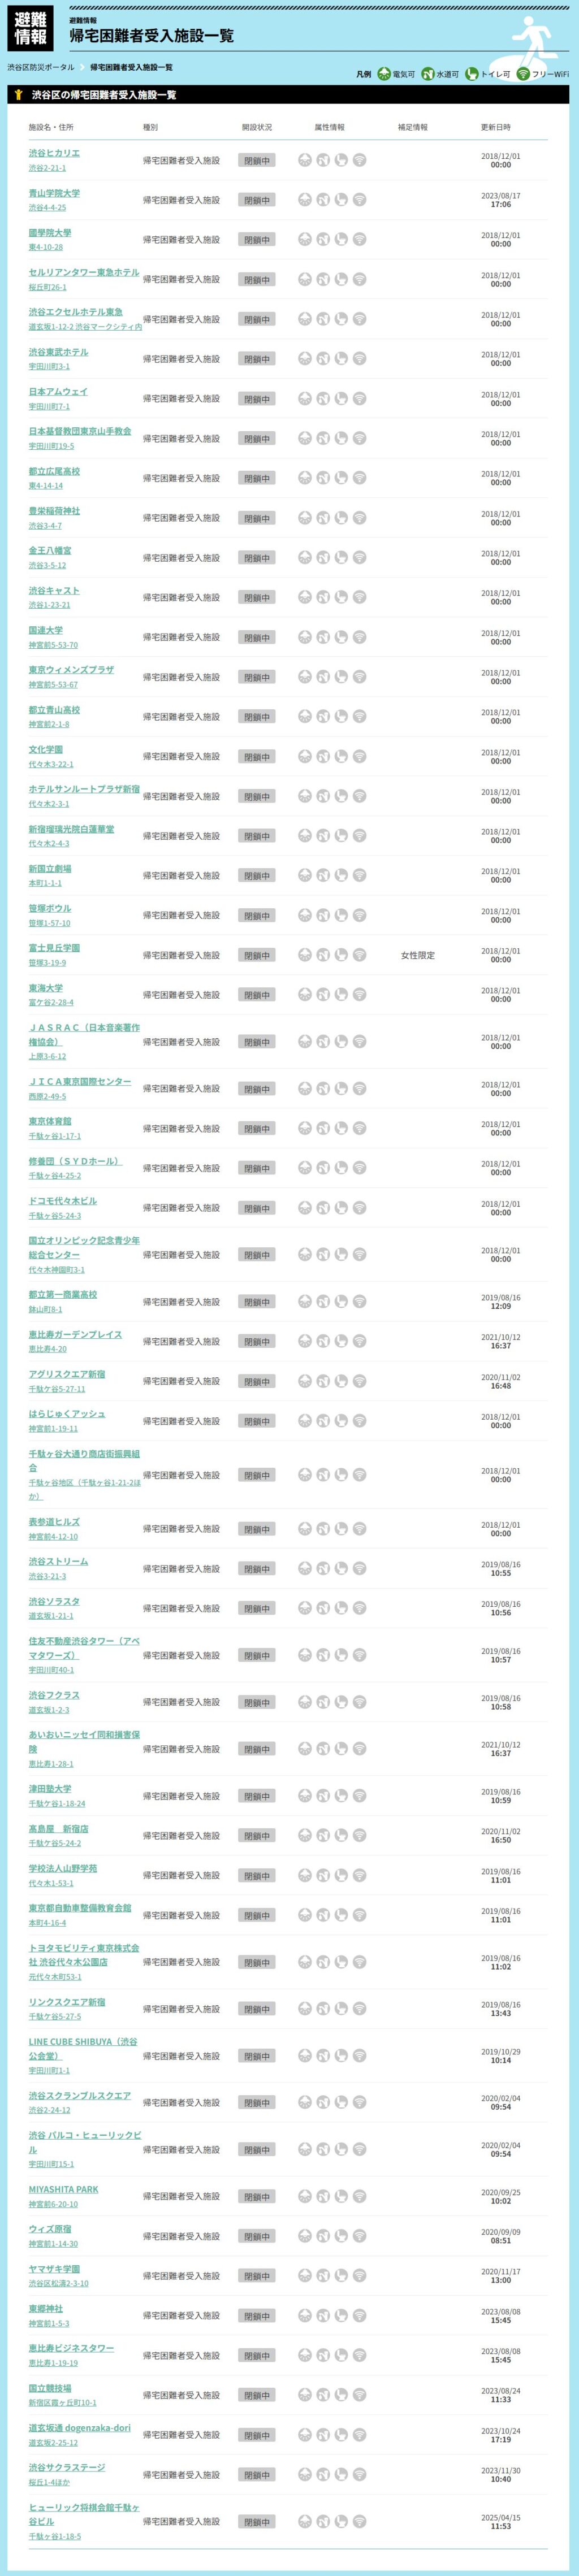579x2576 pixels.
Task: Click the toilet icon in the 富士見丘学園 row
Action: click(x=341, y=955)
